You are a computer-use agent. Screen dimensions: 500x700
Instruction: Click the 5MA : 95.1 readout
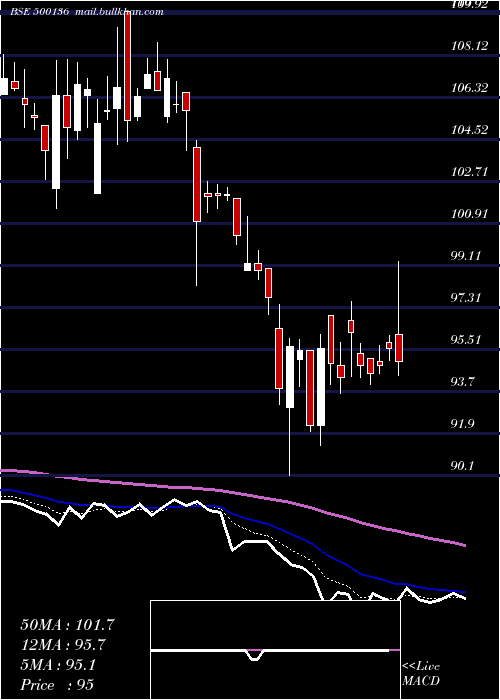[58, 665]
